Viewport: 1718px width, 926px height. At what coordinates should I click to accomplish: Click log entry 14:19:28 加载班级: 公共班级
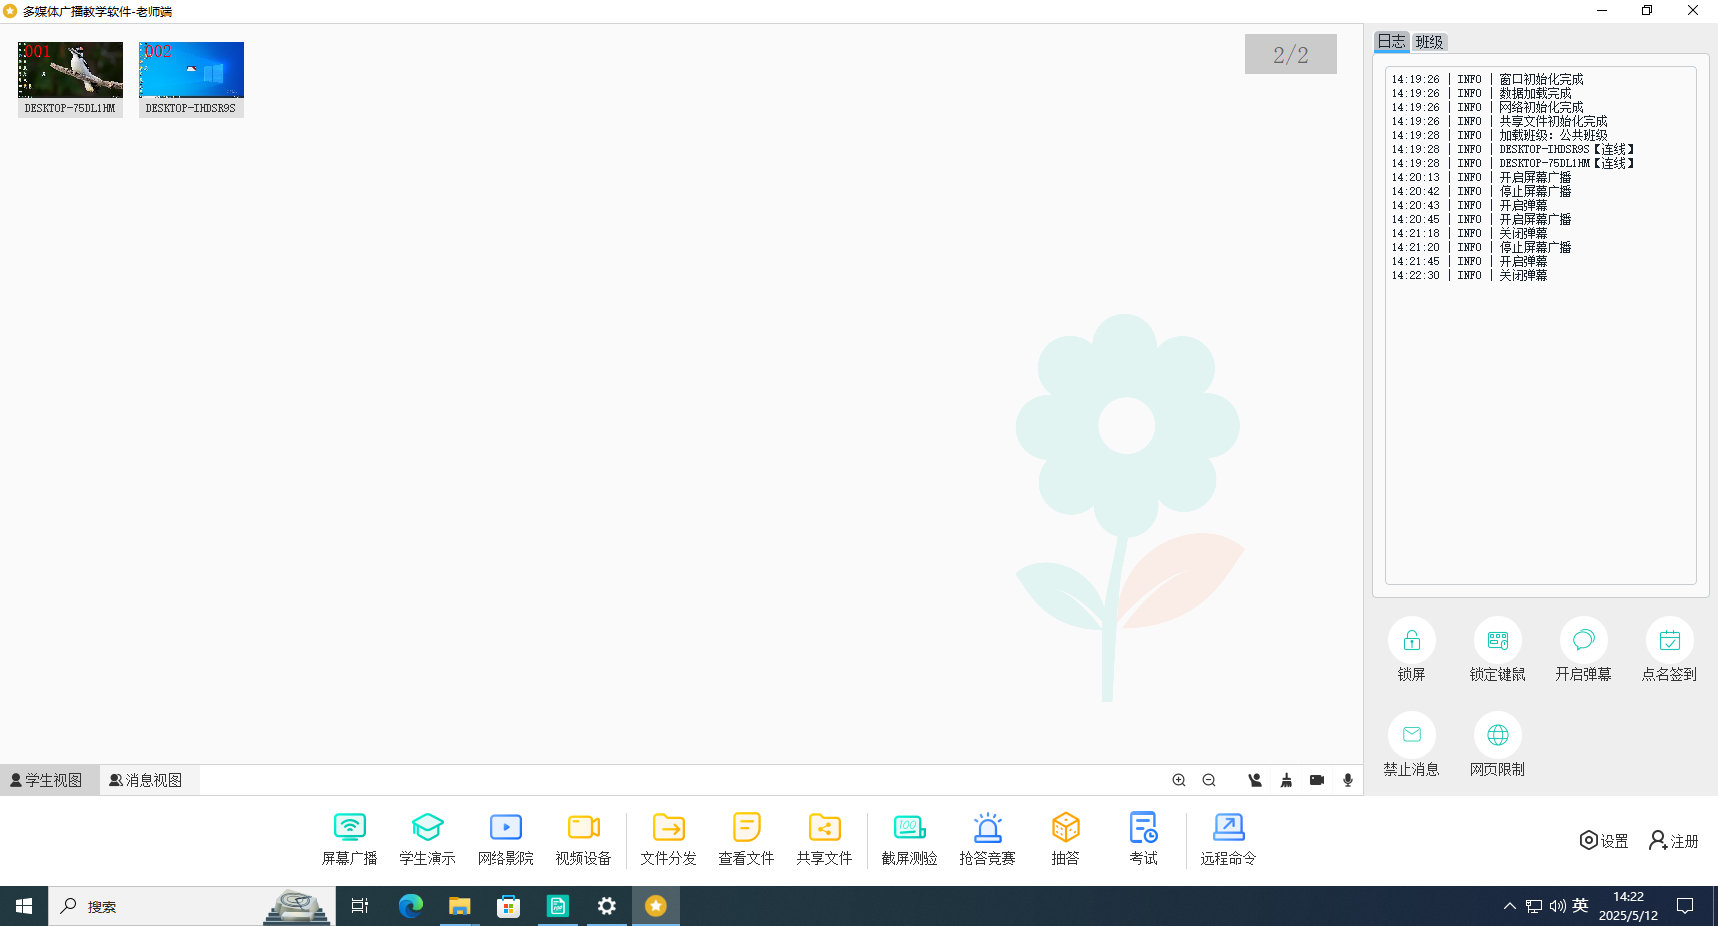(x=1499, y=135)
